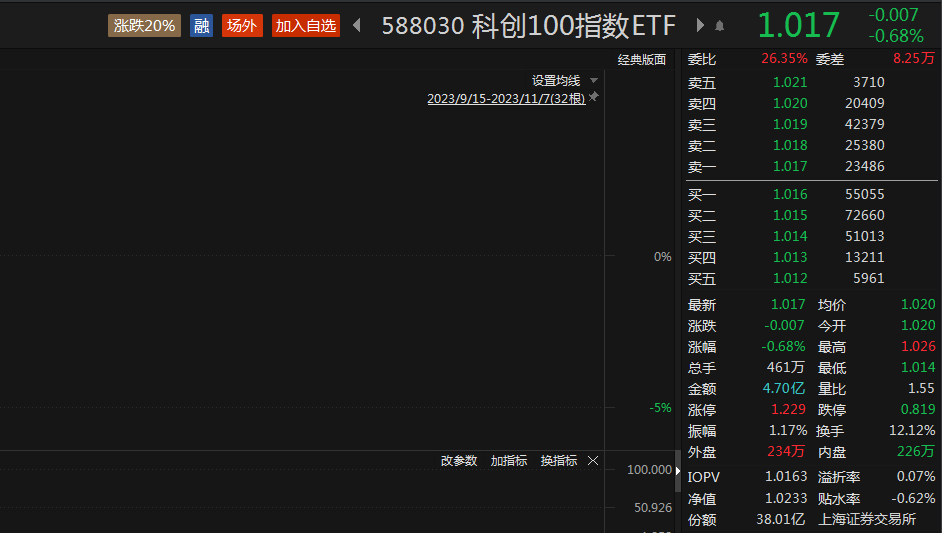Click the stock title 588030 科创100指数ETF
The height and width of the screenshot is (533, 942).
529,26
